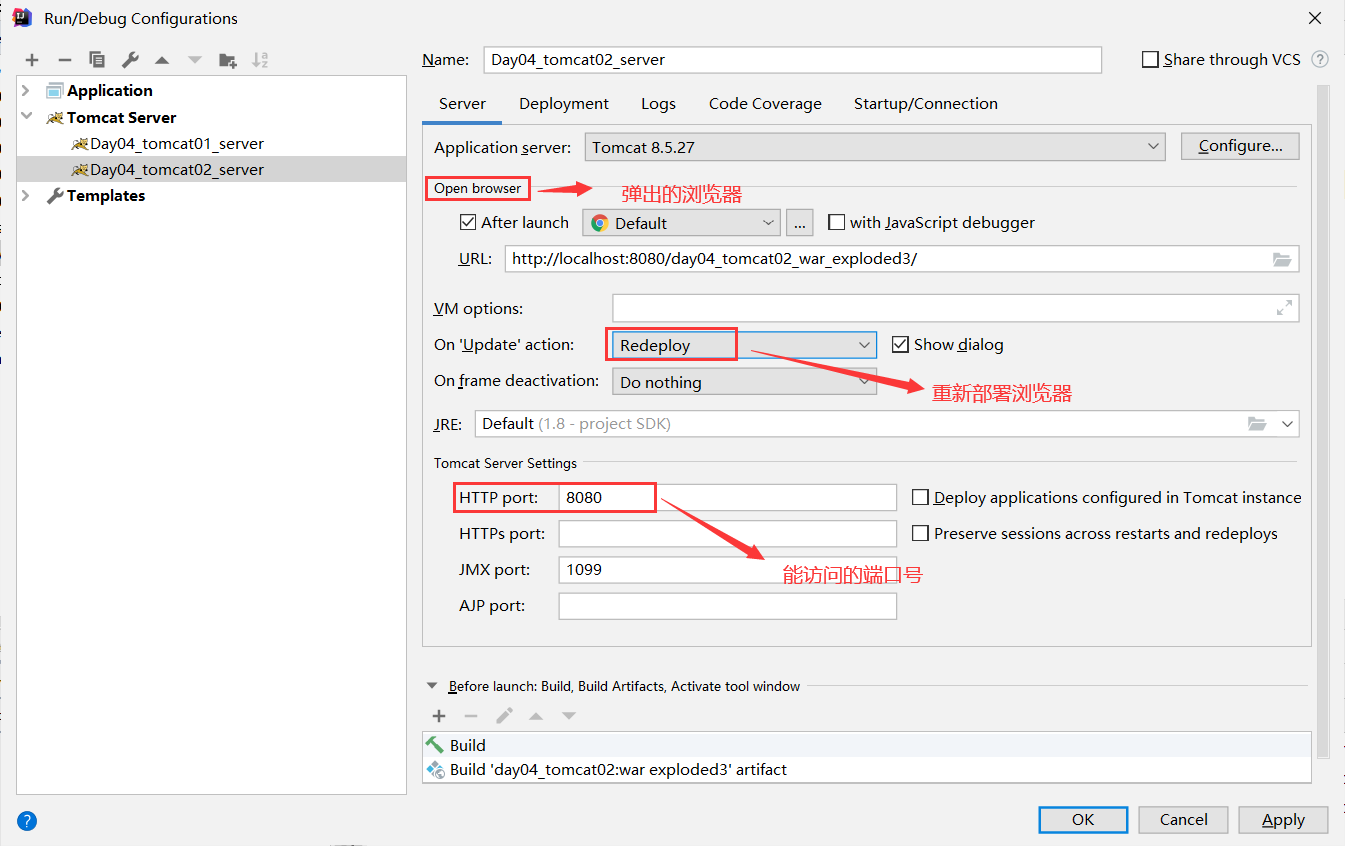
Task: Collapse the Before launch section
Action: (432, 686)
